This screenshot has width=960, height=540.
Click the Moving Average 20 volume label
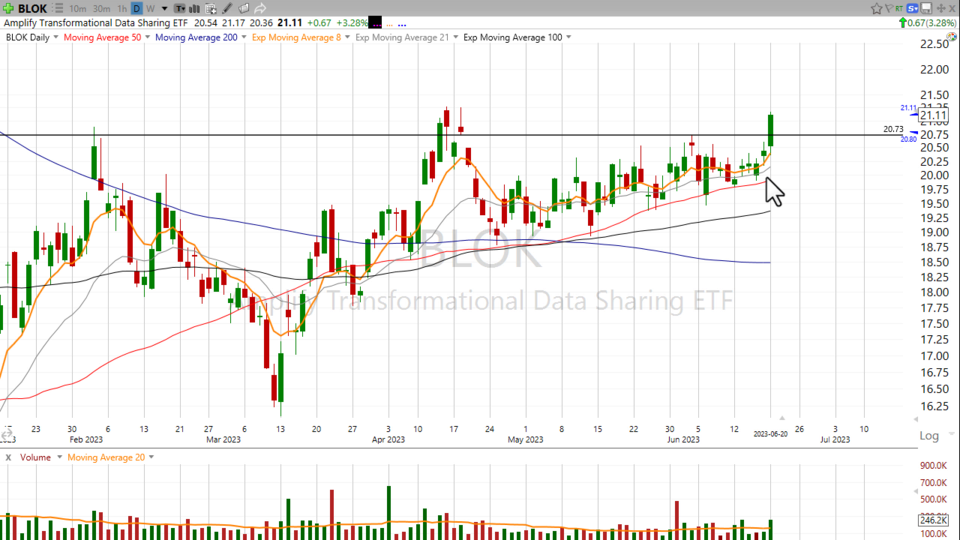(106, 457)
